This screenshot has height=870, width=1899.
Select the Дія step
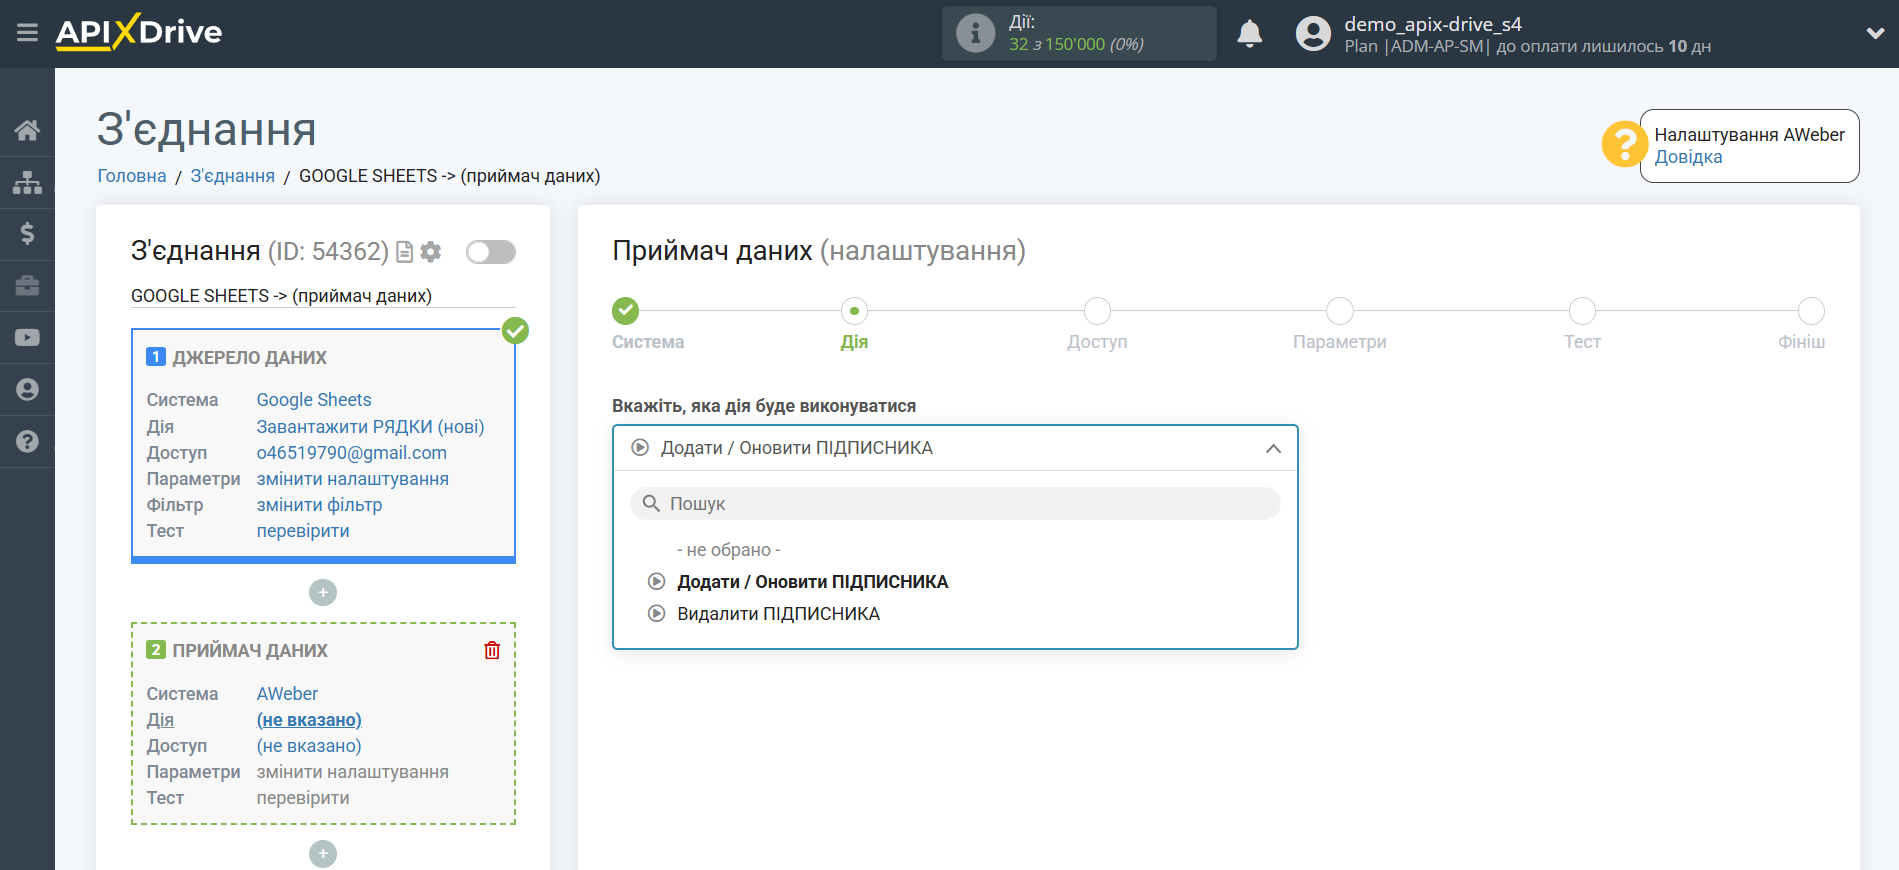point(854,311)
